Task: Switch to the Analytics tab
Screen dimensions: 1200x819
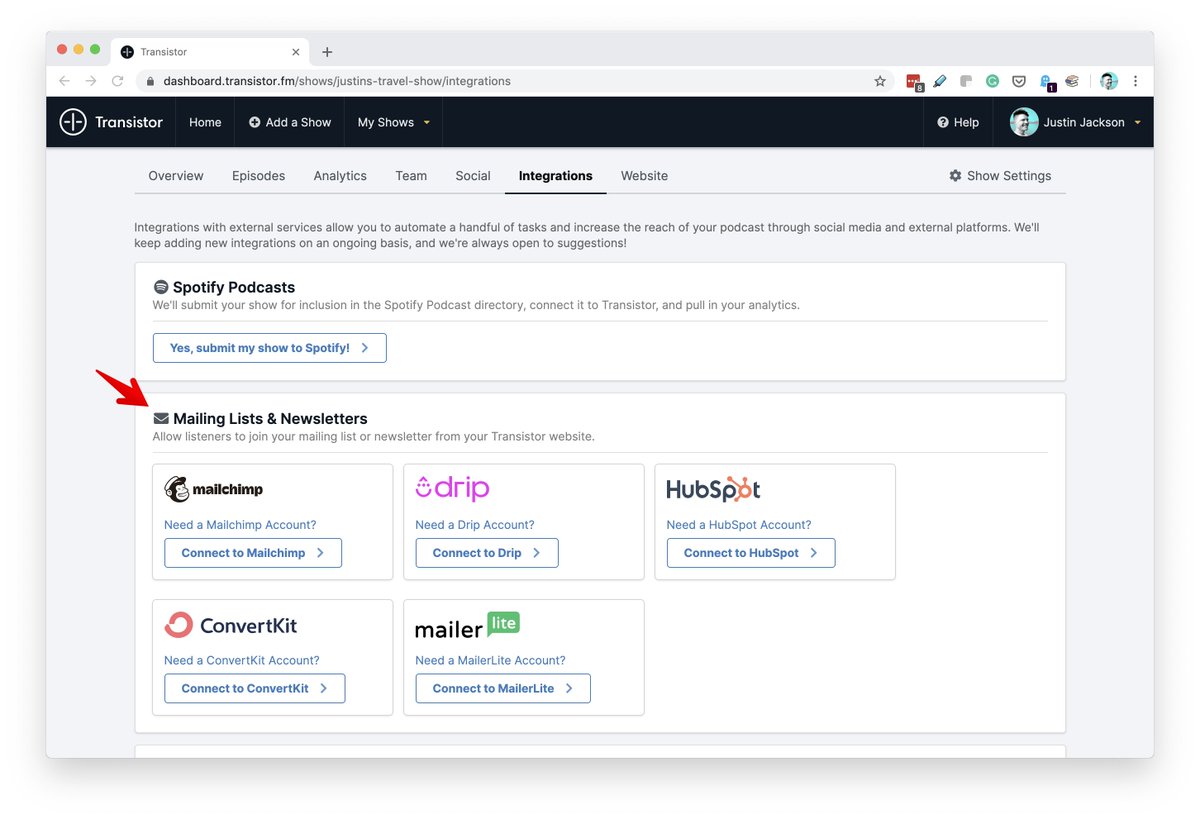Action: pos(340,176)
